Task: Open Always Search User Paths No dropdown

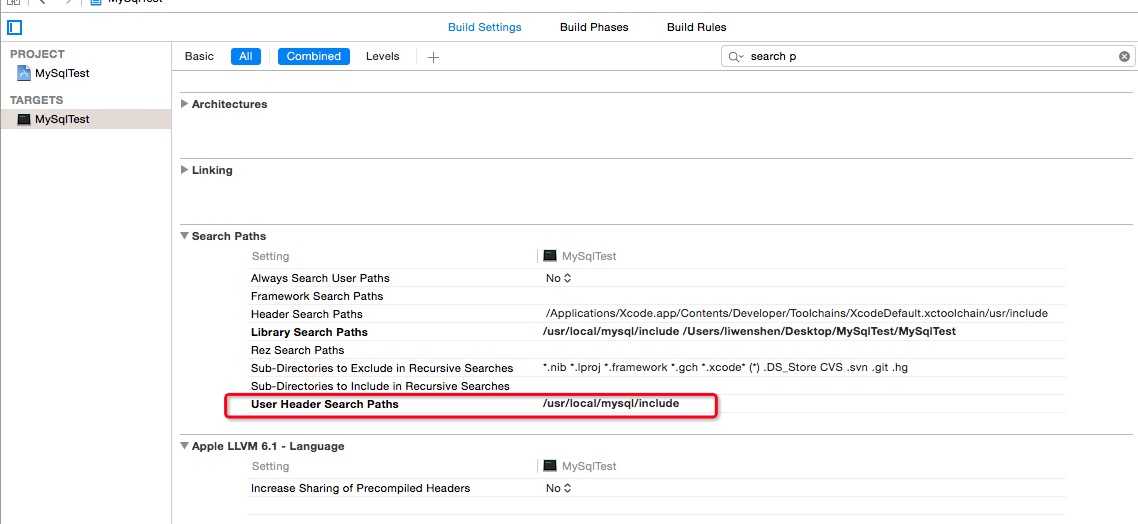Action: click(559, 278)
